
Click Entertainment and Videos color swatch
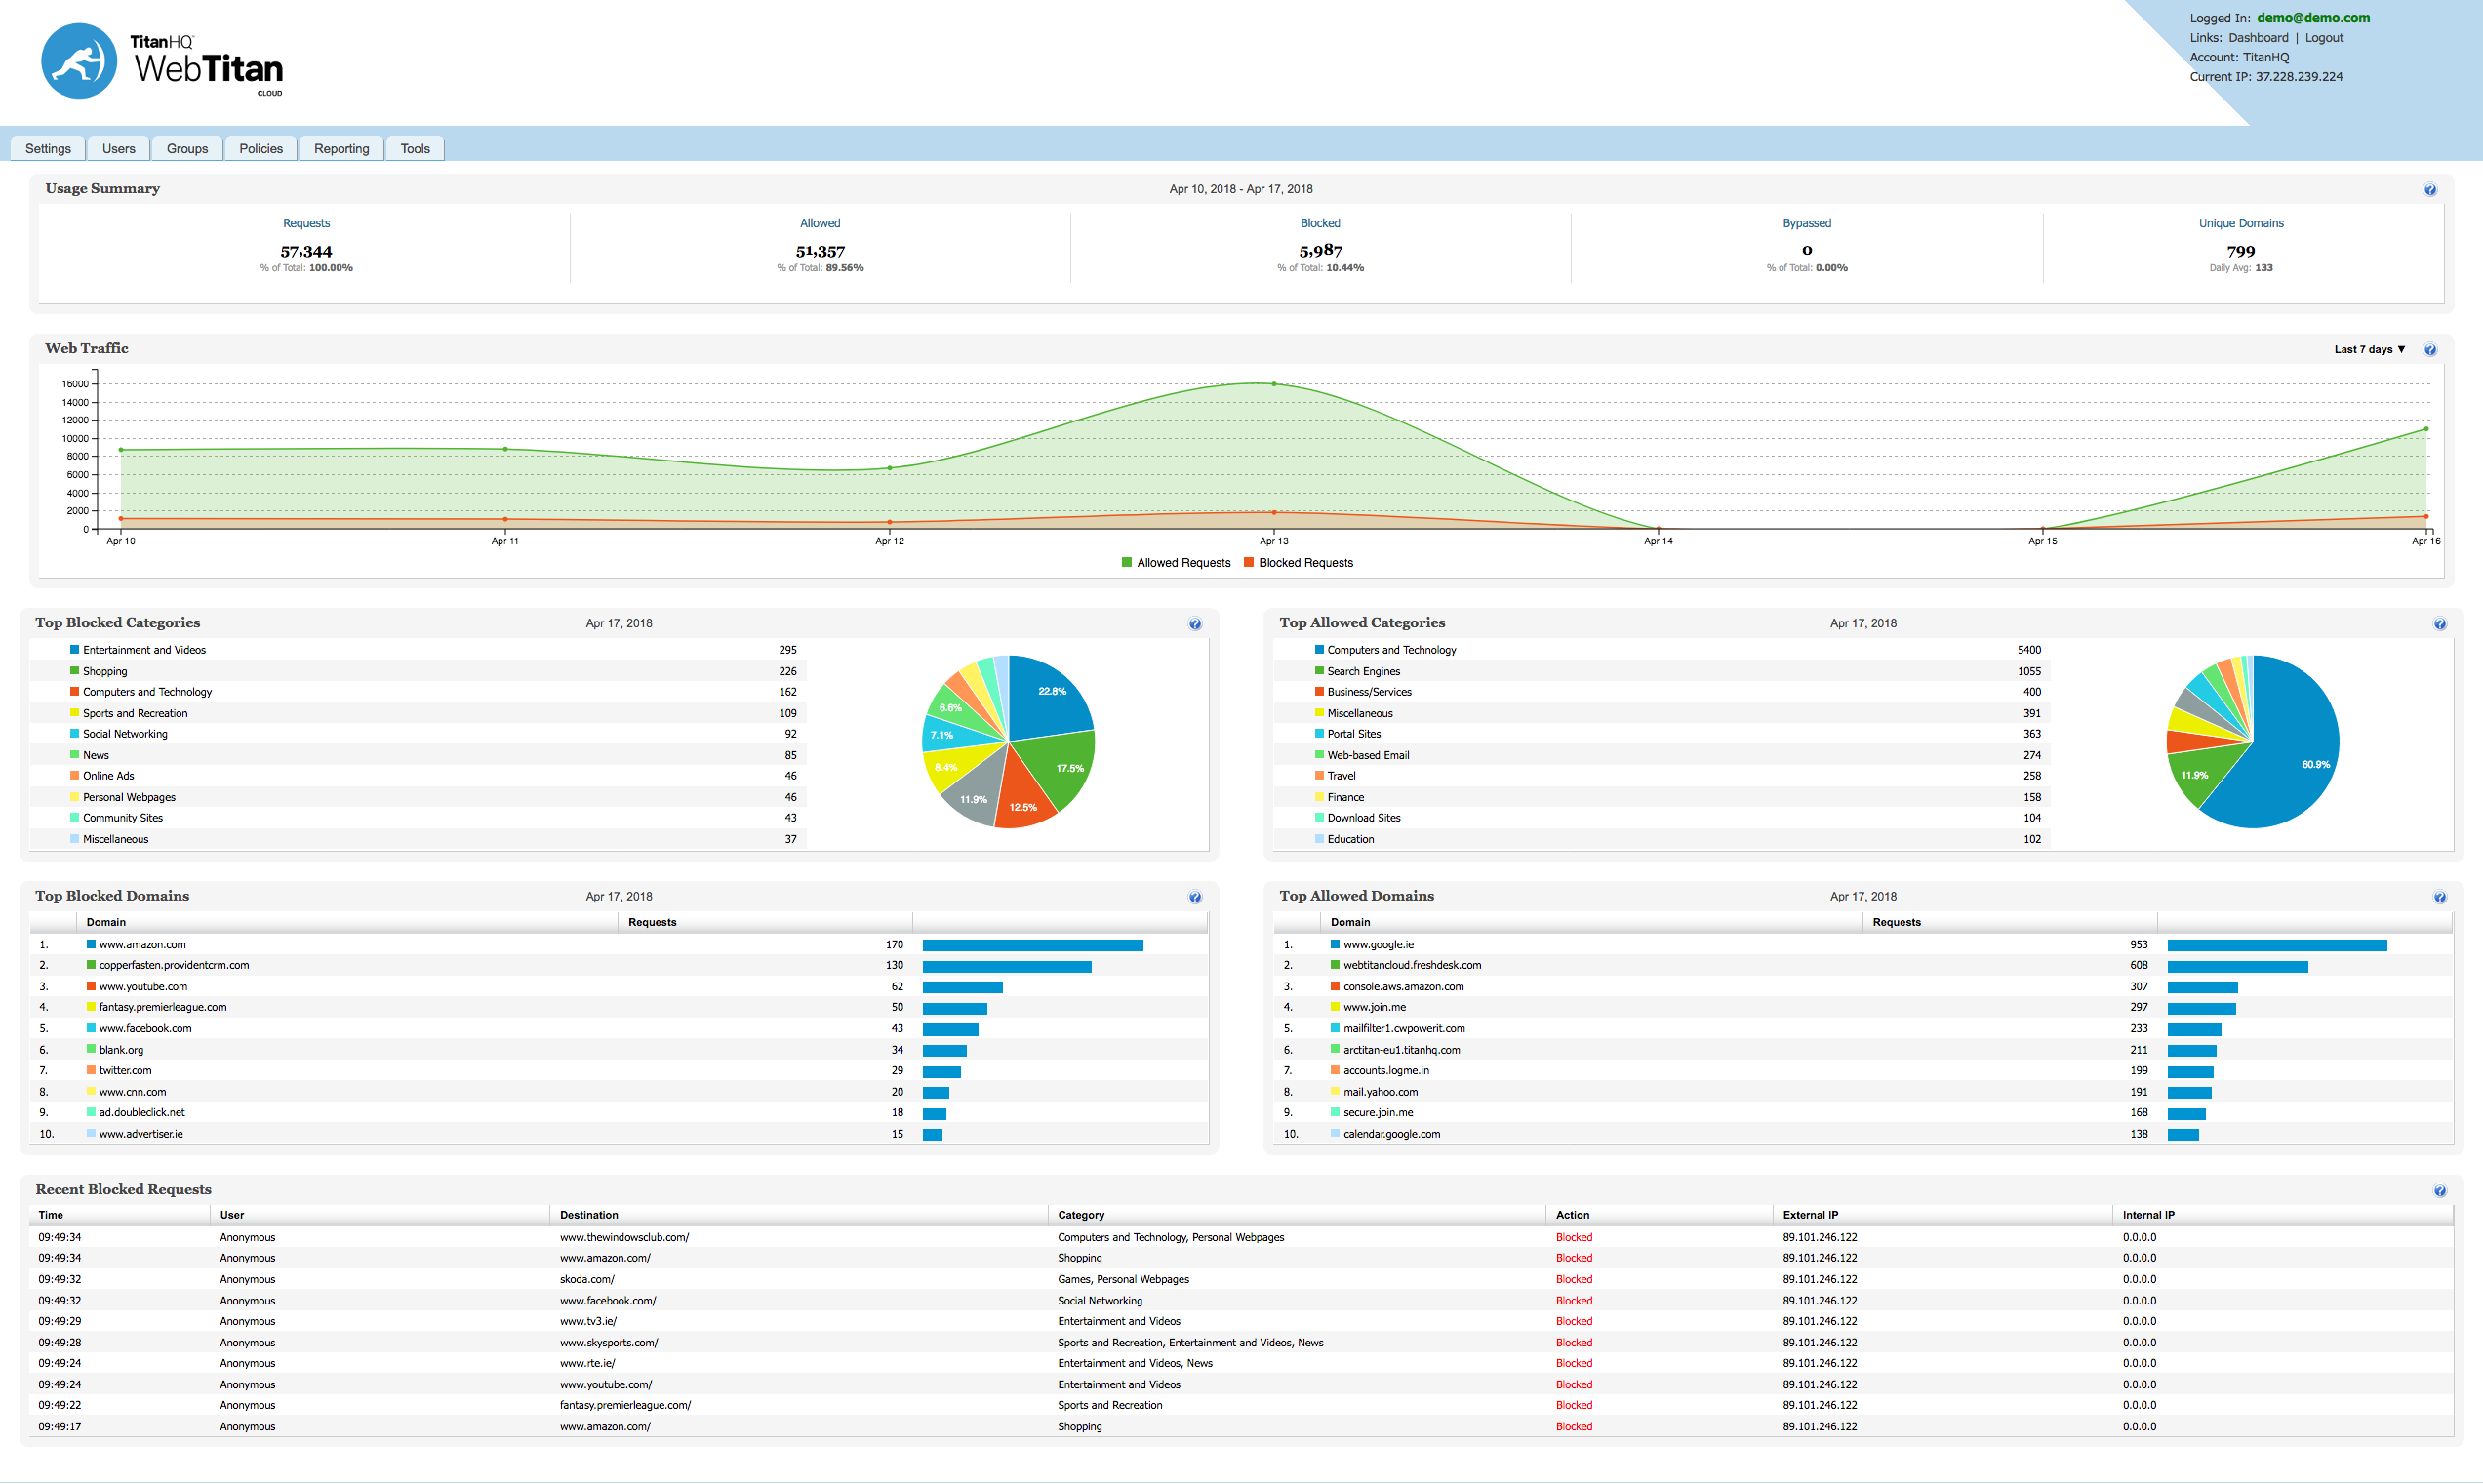(74, 650)
